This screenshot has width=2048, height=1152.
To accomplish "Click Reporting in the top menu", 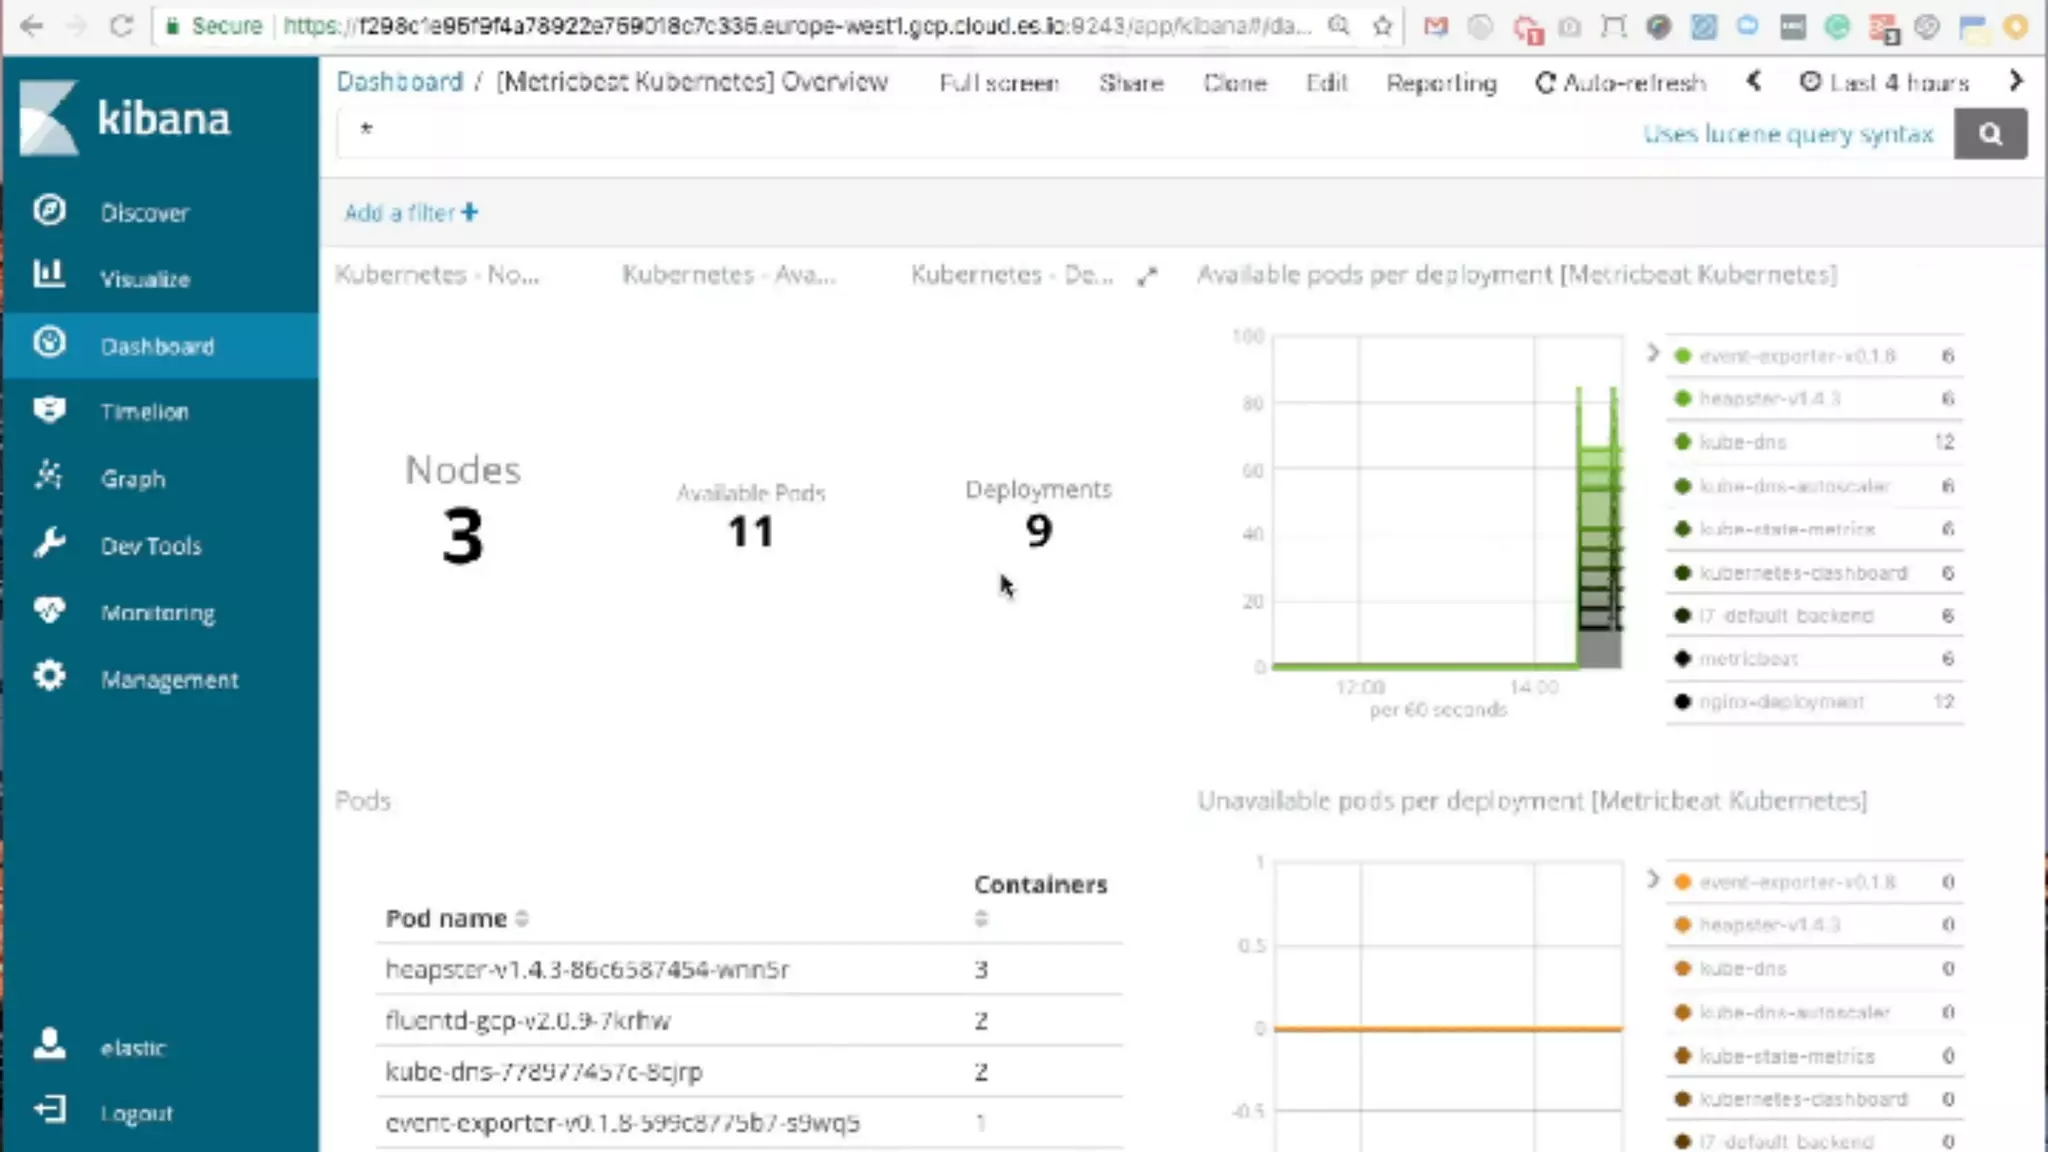I will click(x=1441, y=83).
